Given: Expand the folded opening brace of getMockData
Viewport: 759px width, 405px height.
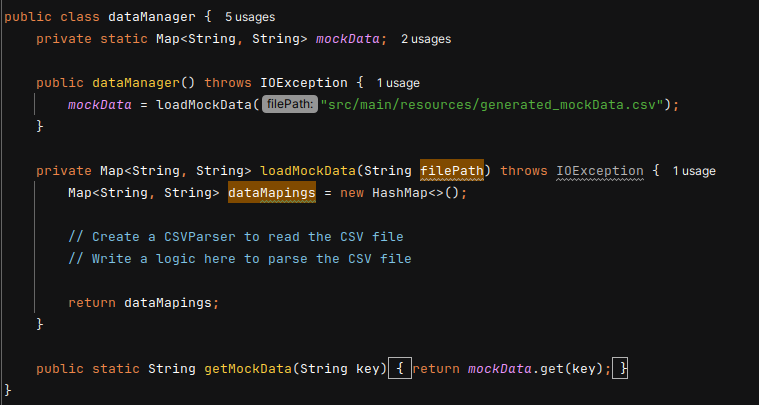Looking at the screenshot, I should pyautogui.click(x=398, y=369).
